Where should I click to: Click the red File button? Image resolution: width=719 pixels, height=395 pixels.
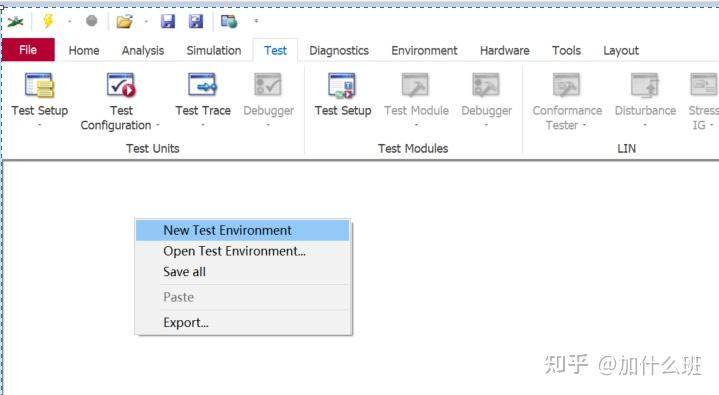tap(28, 50)
